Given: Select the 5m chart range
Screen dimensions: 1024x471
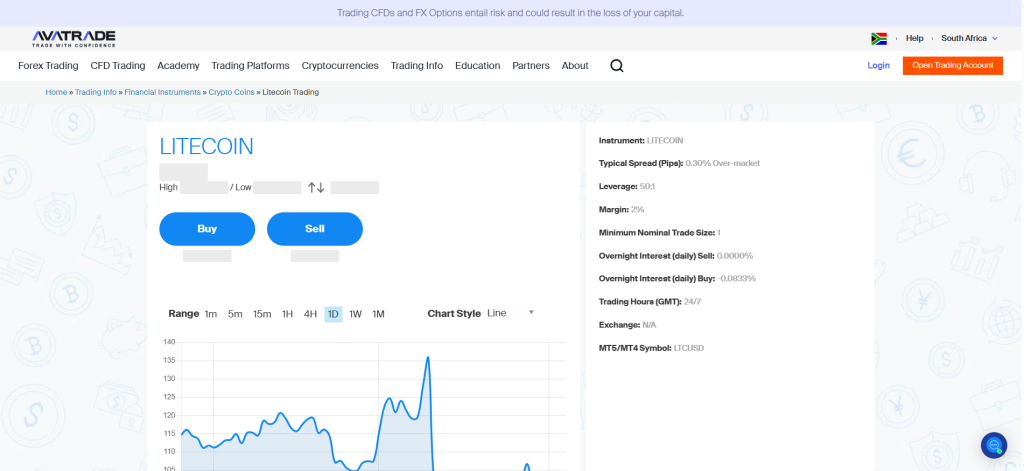Looking at the screenshot, I should pyautogui.click(x=235, y=314).
